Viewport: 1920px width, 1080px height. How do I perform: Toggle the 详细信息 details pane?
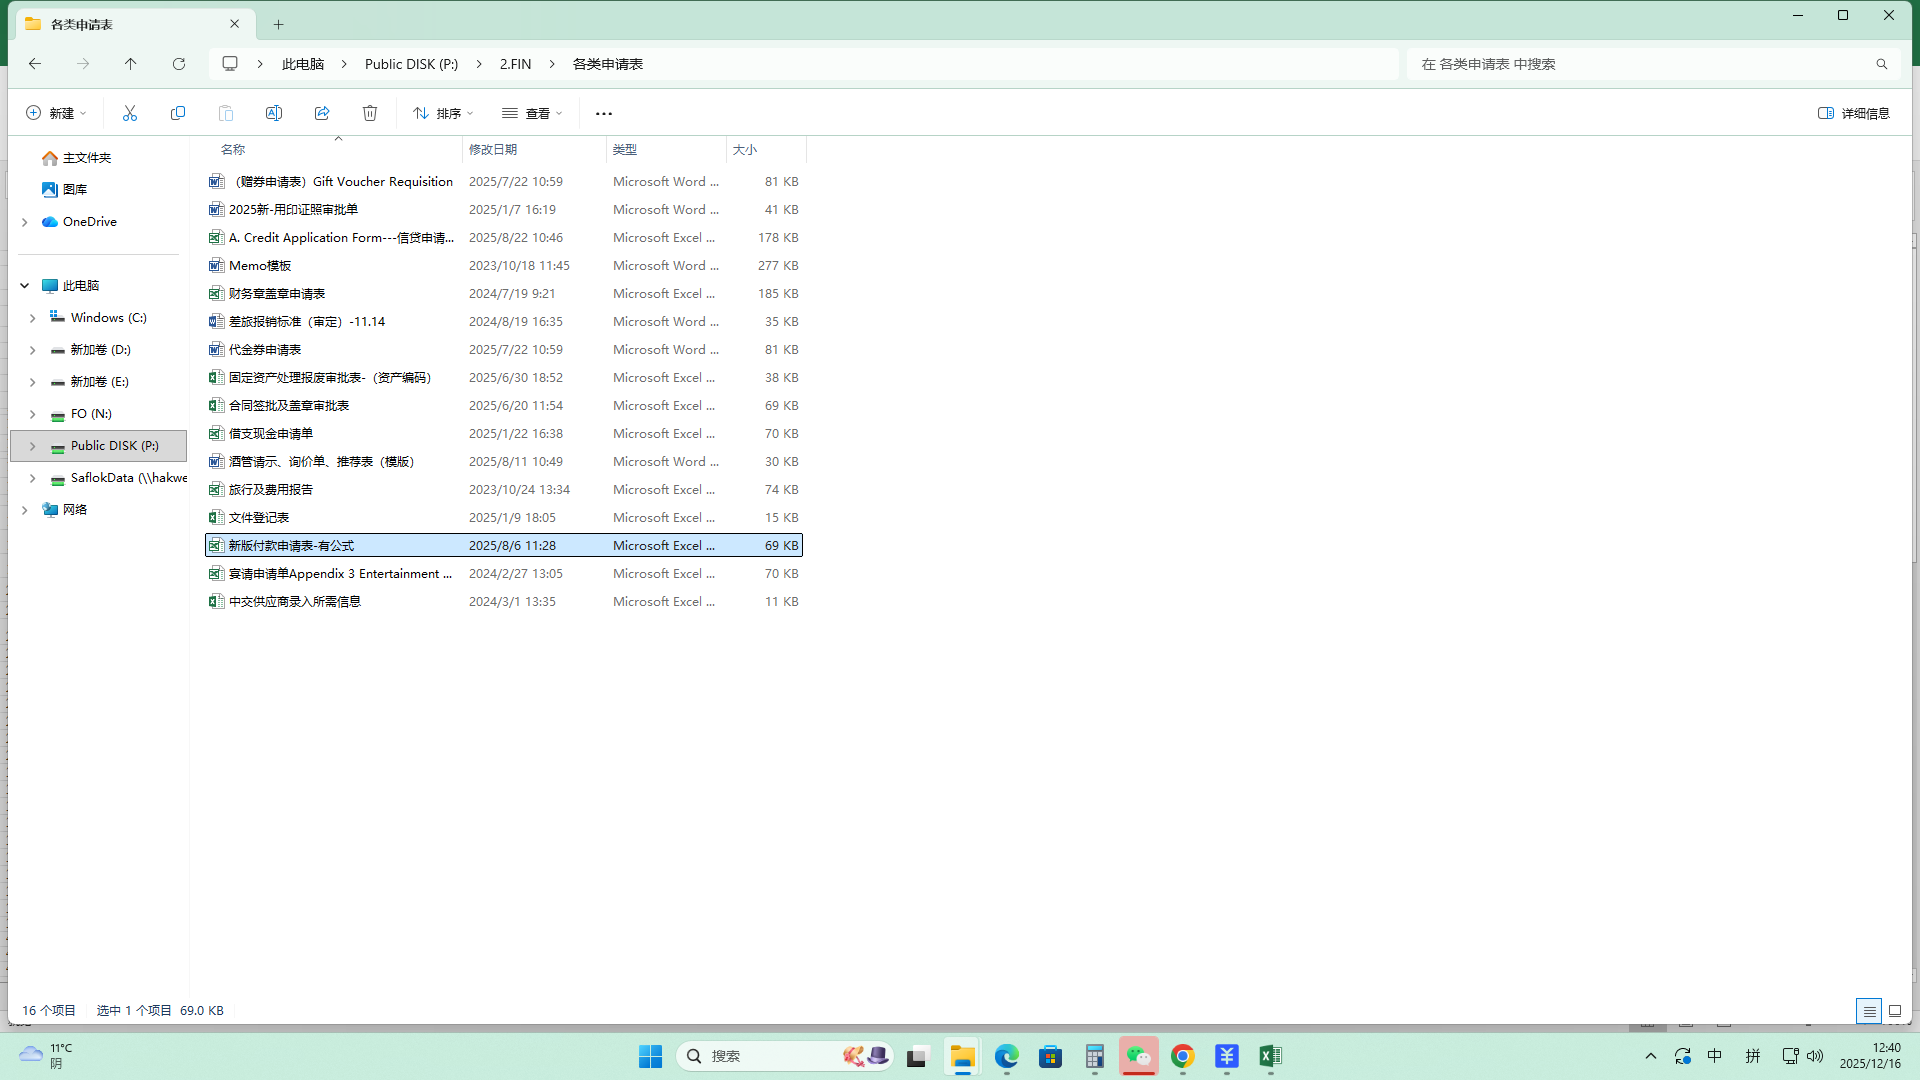(x=1853, y=113)
